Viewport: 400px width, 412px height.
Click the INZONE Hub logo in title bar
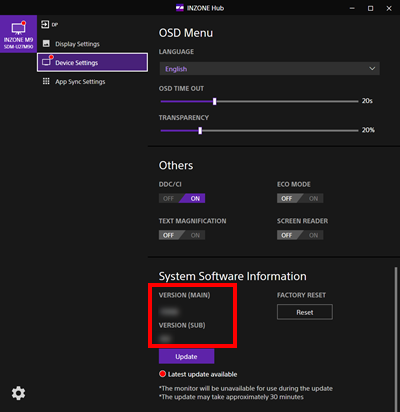click(x=180, y=8)
